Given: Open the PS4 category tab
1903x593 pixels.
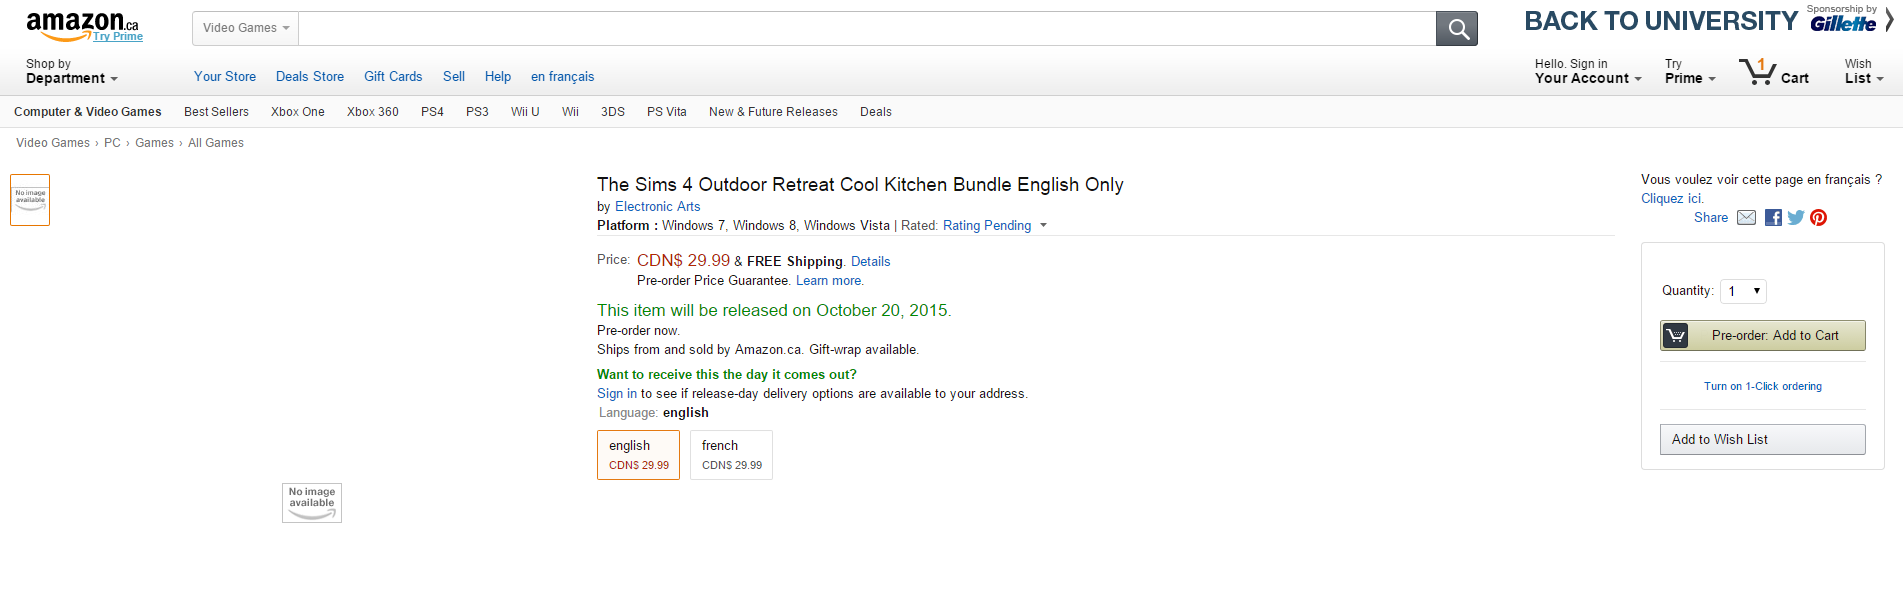Looking at the screenshot, I should point(432,112).
